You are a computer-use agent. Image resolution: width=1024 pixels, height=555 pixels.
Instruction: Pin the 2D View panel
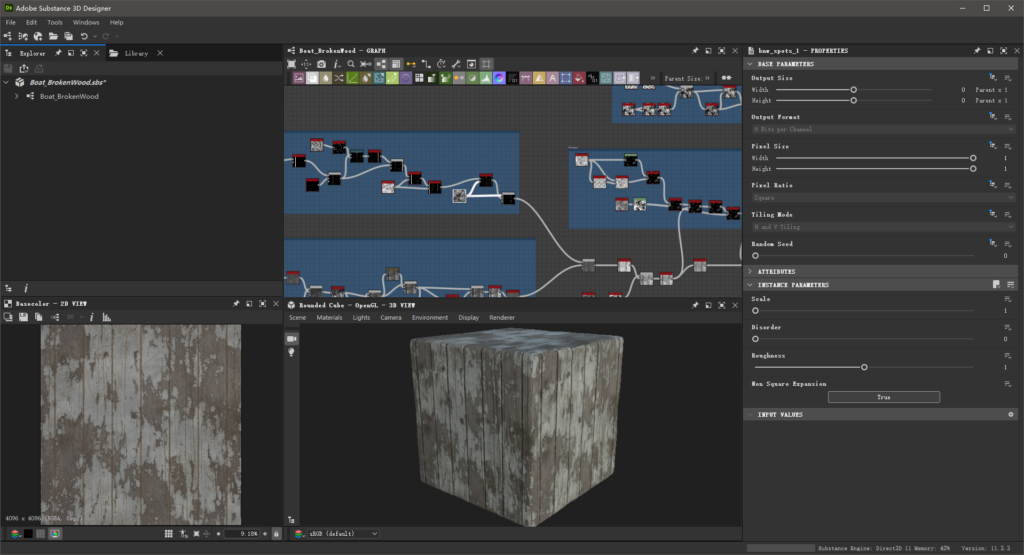pos(236,304)
